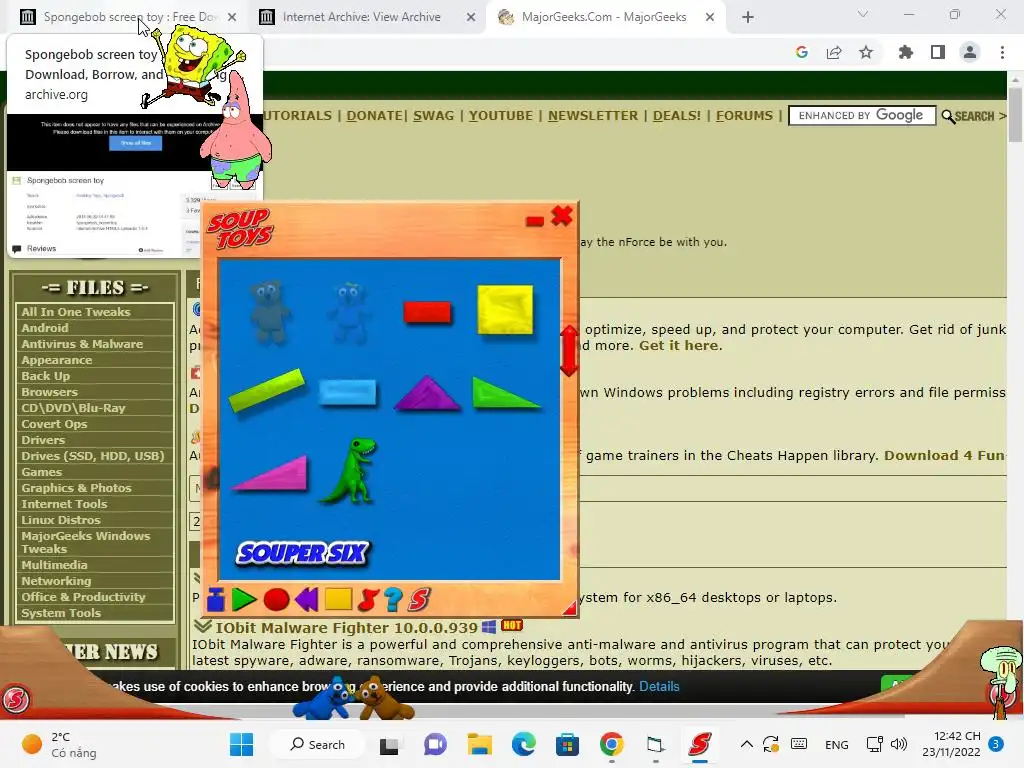
Task: Switch to Internet Archive: View Archive tab
Action: [x=366, y=17]
